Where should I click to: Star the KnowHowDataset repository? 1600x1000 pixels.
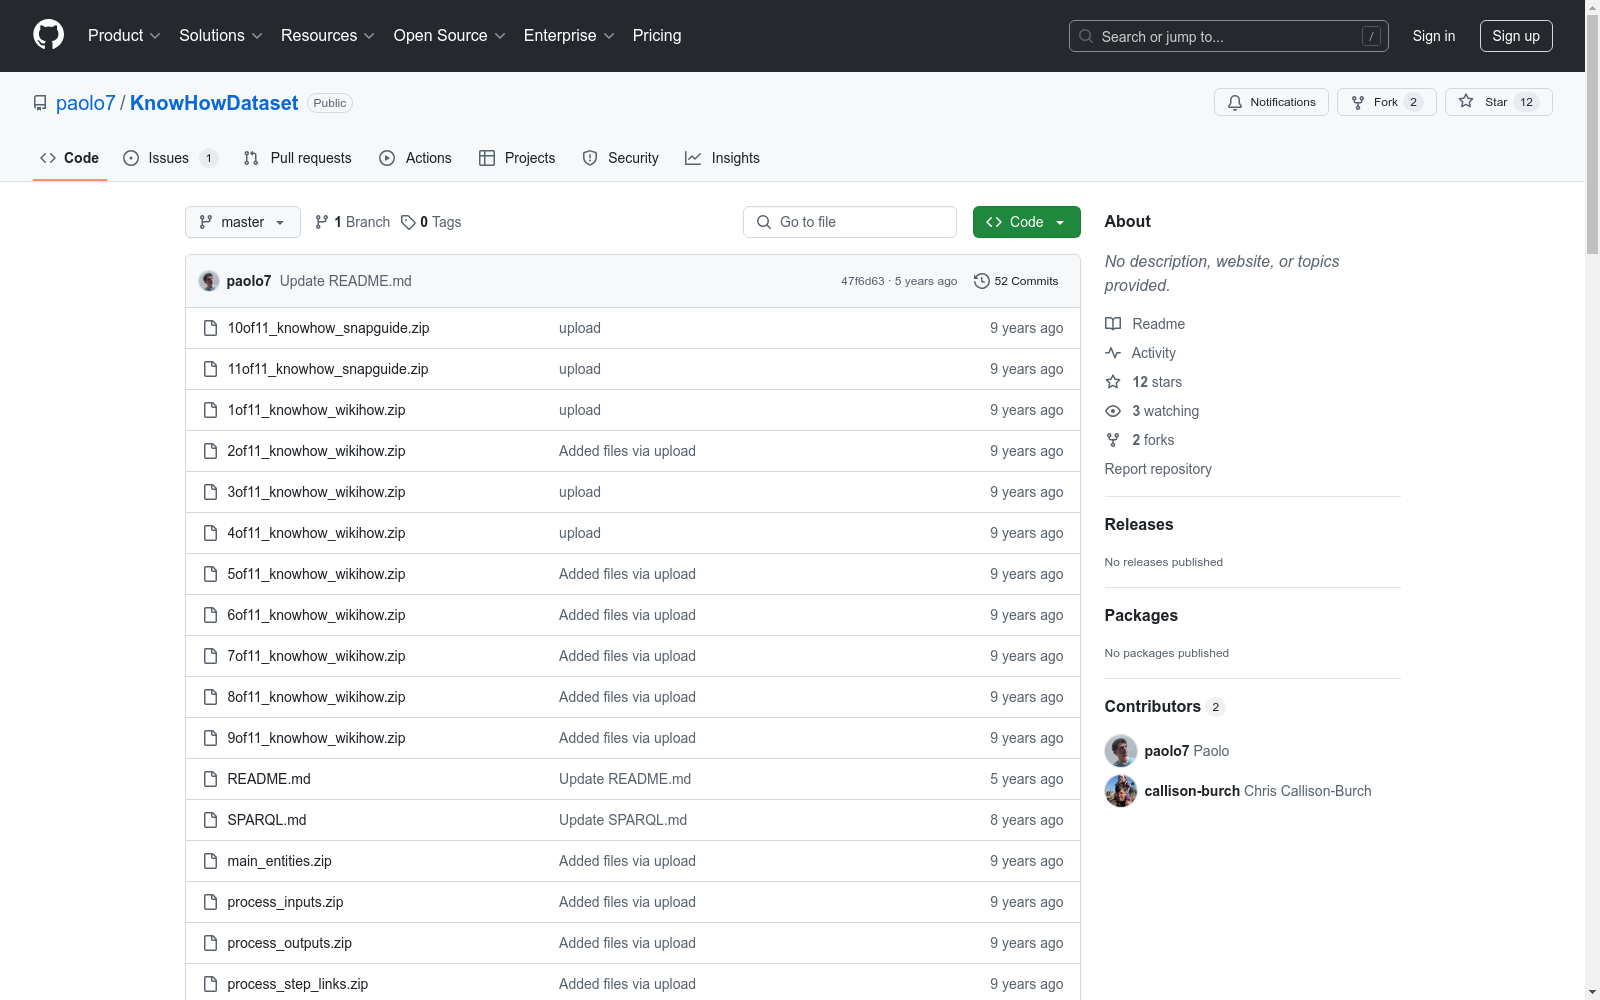click(1498, 102)
